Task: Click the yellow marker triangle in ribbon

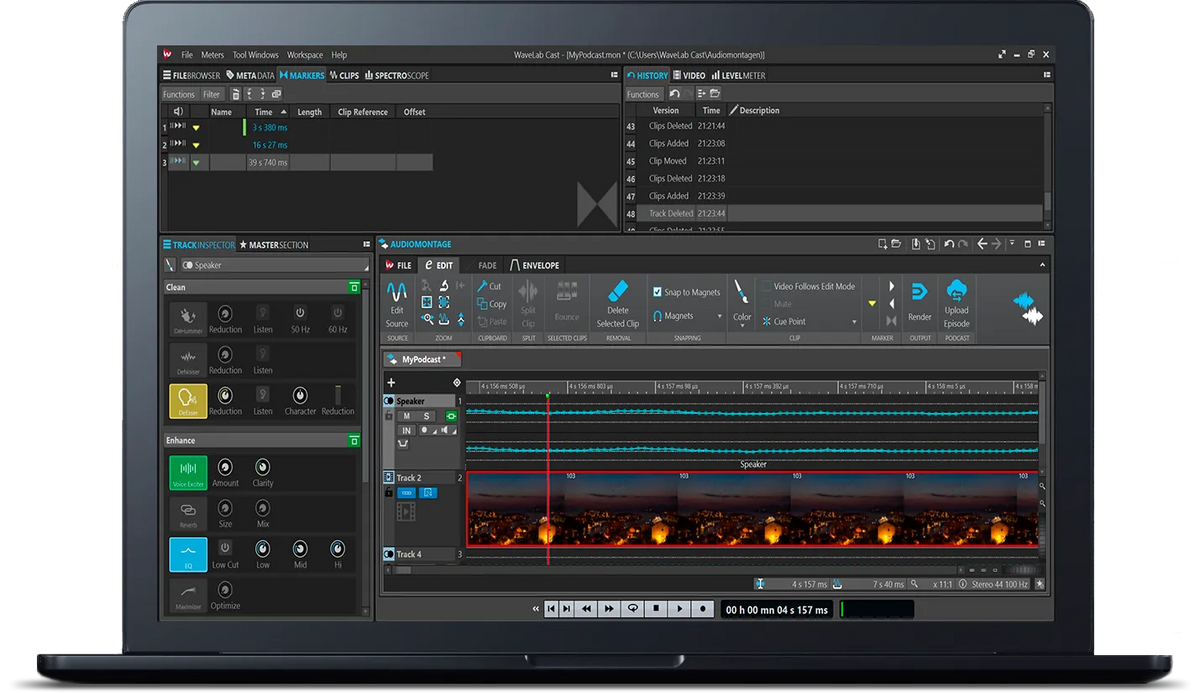Action: click(872, 303)
